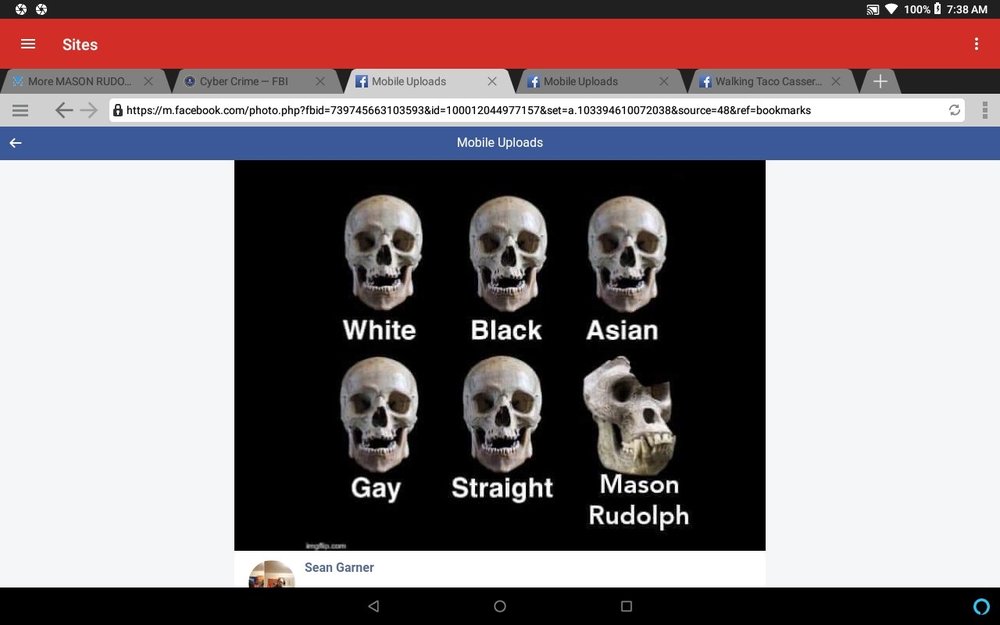Switch to the Cyber Crime — FBI tab
This screenshot has height=625, width=1000.
point(244,82)
